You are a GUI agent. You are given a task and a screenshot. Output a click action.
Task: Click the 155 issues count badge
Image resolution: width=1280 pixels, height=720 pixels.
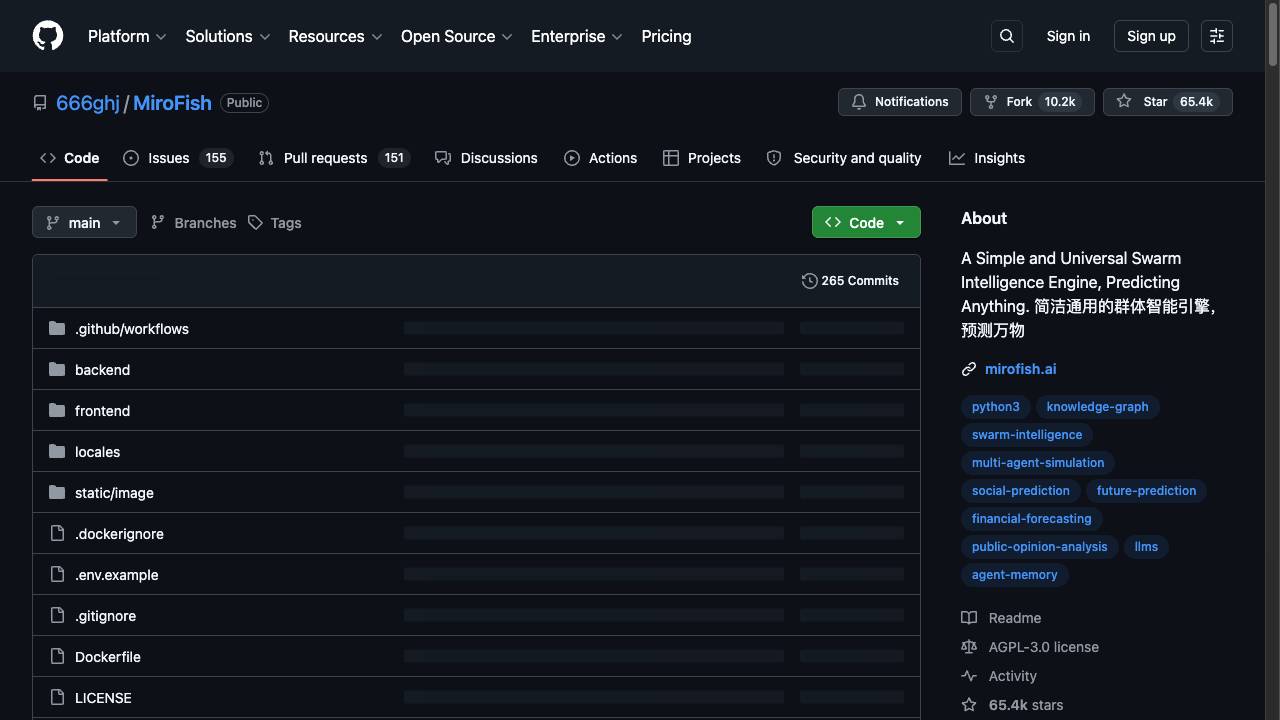tap(215, 158)
